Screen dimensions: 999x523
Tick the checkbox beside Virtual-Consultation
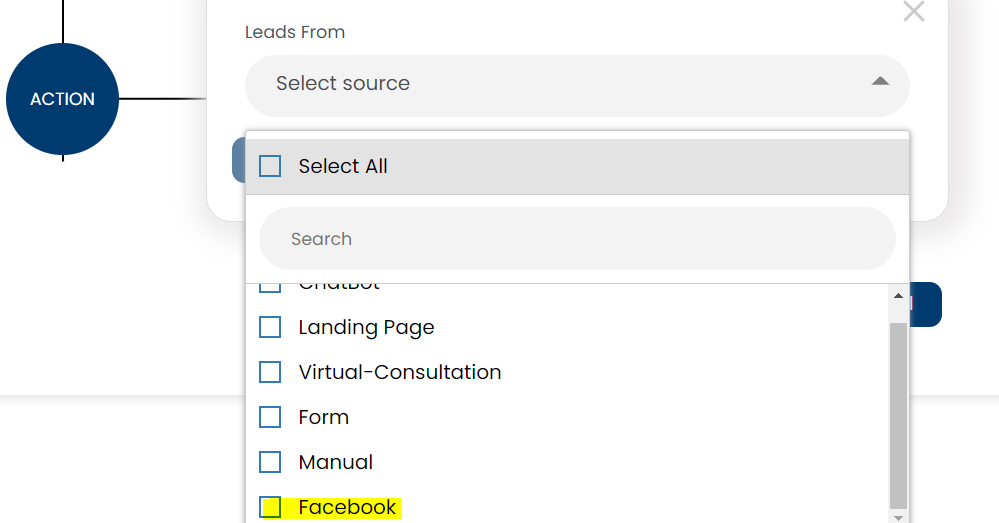270,372
